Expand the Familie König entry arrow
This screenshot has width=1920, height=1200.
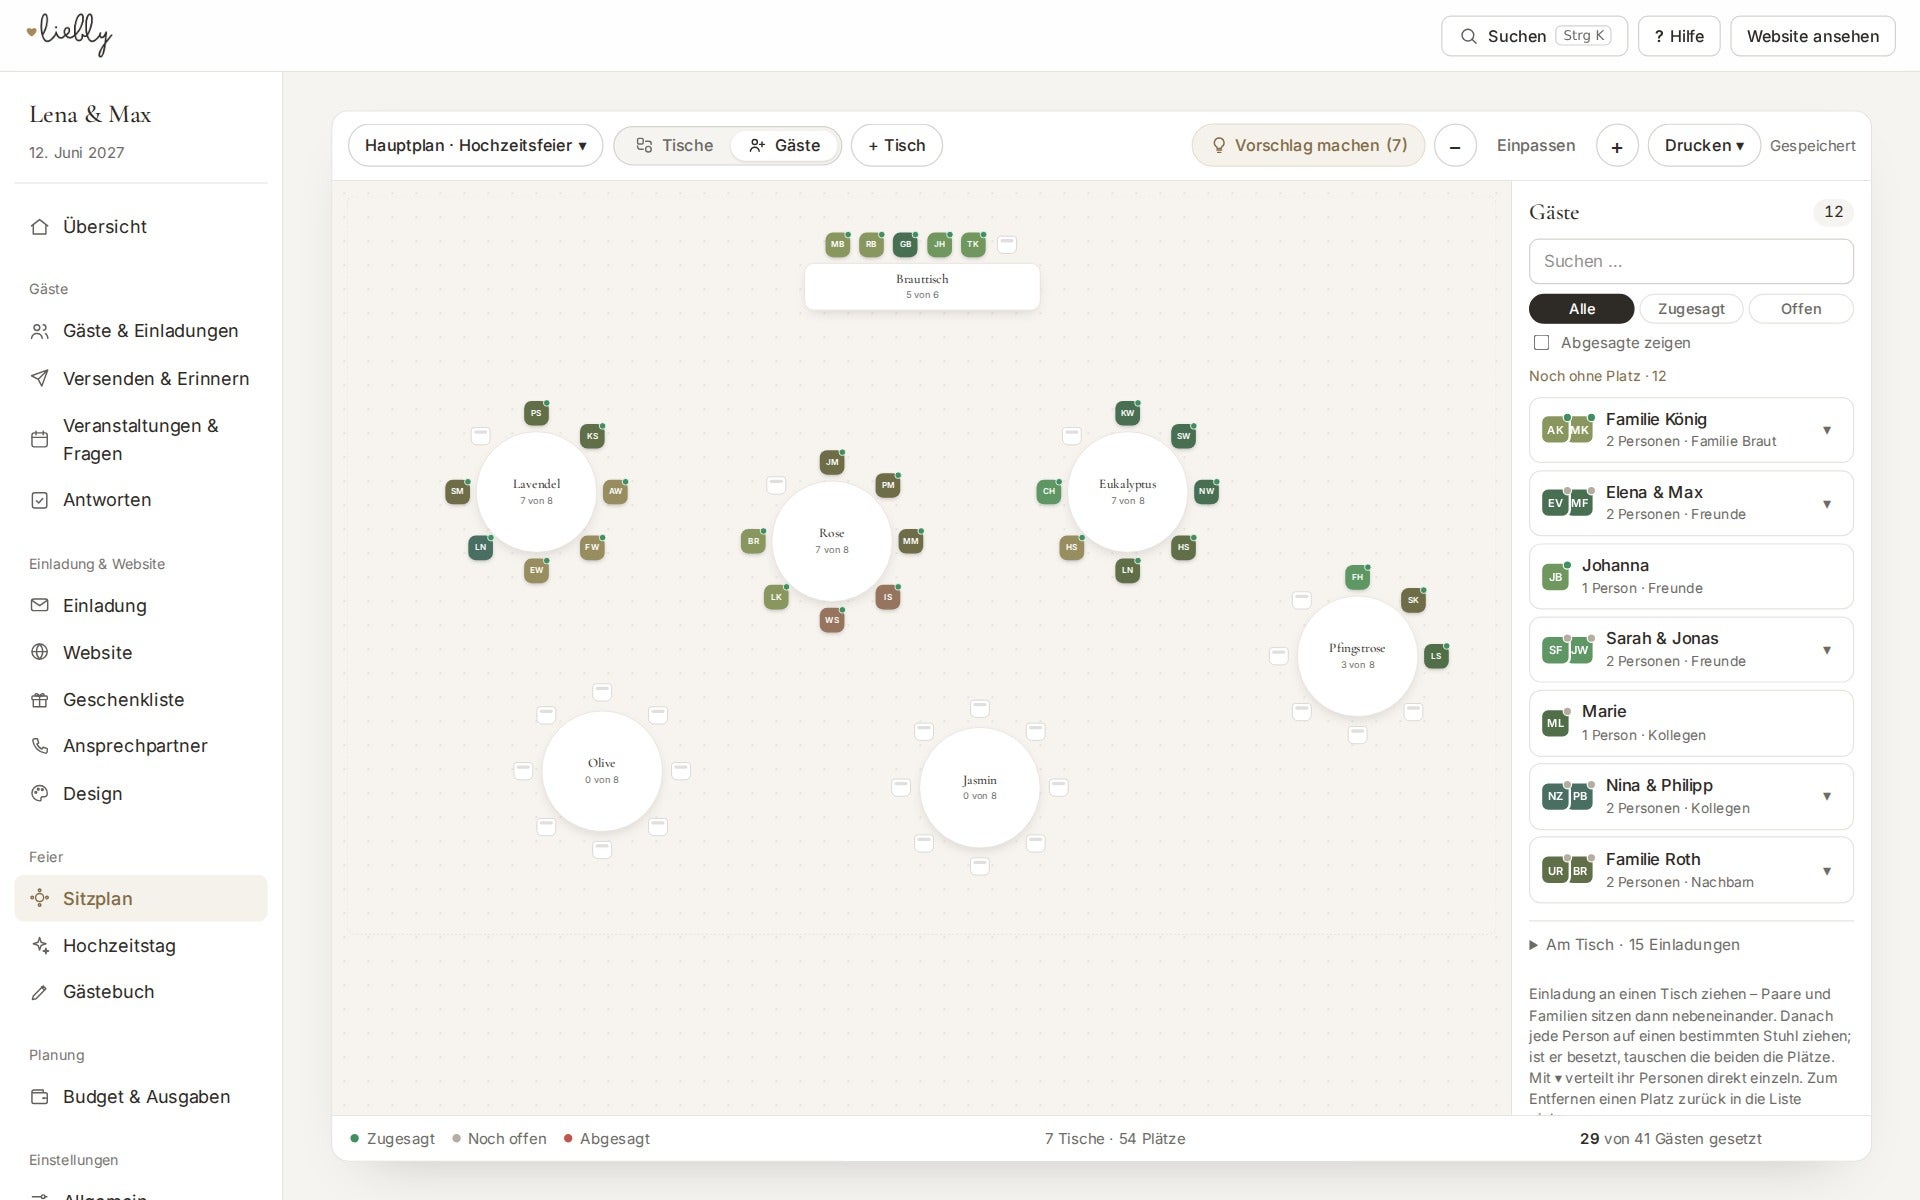click(1827, 430)
